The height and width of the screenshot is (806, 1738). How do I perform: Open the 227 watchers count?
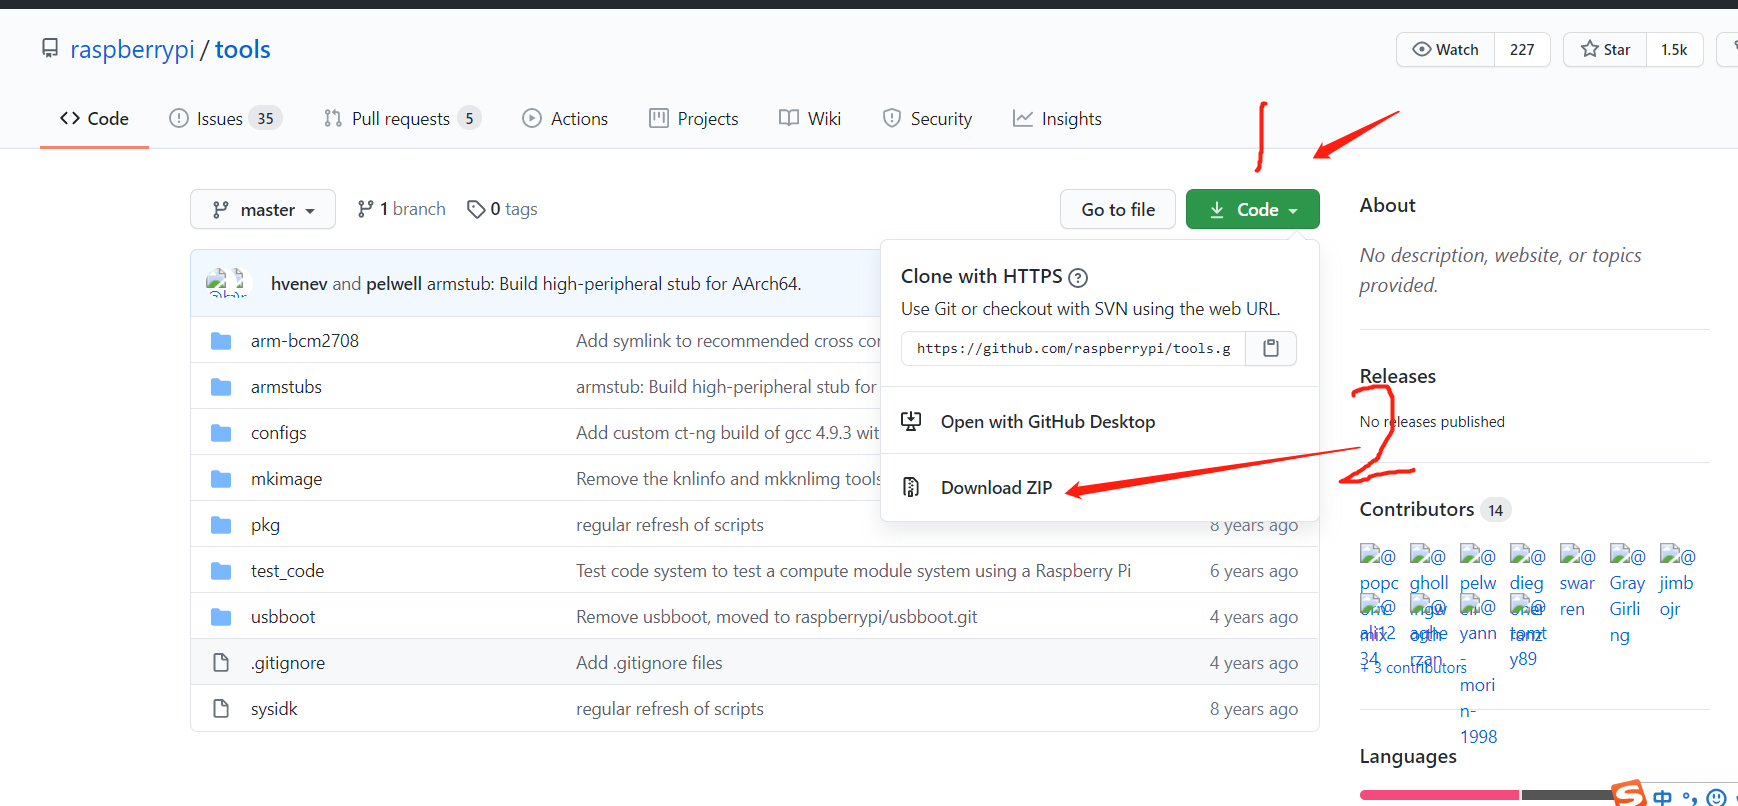[x=1522, y=49]
